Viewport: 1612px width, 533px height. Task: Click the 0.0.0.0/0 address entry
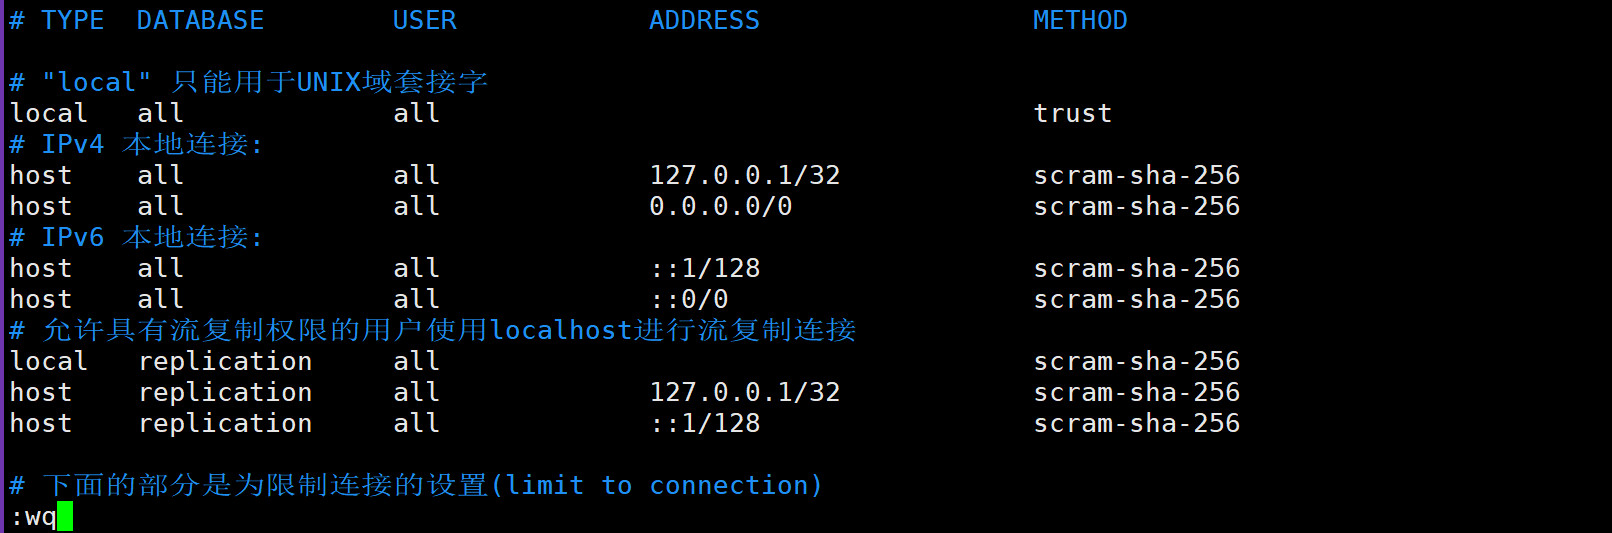pos(720,207)
